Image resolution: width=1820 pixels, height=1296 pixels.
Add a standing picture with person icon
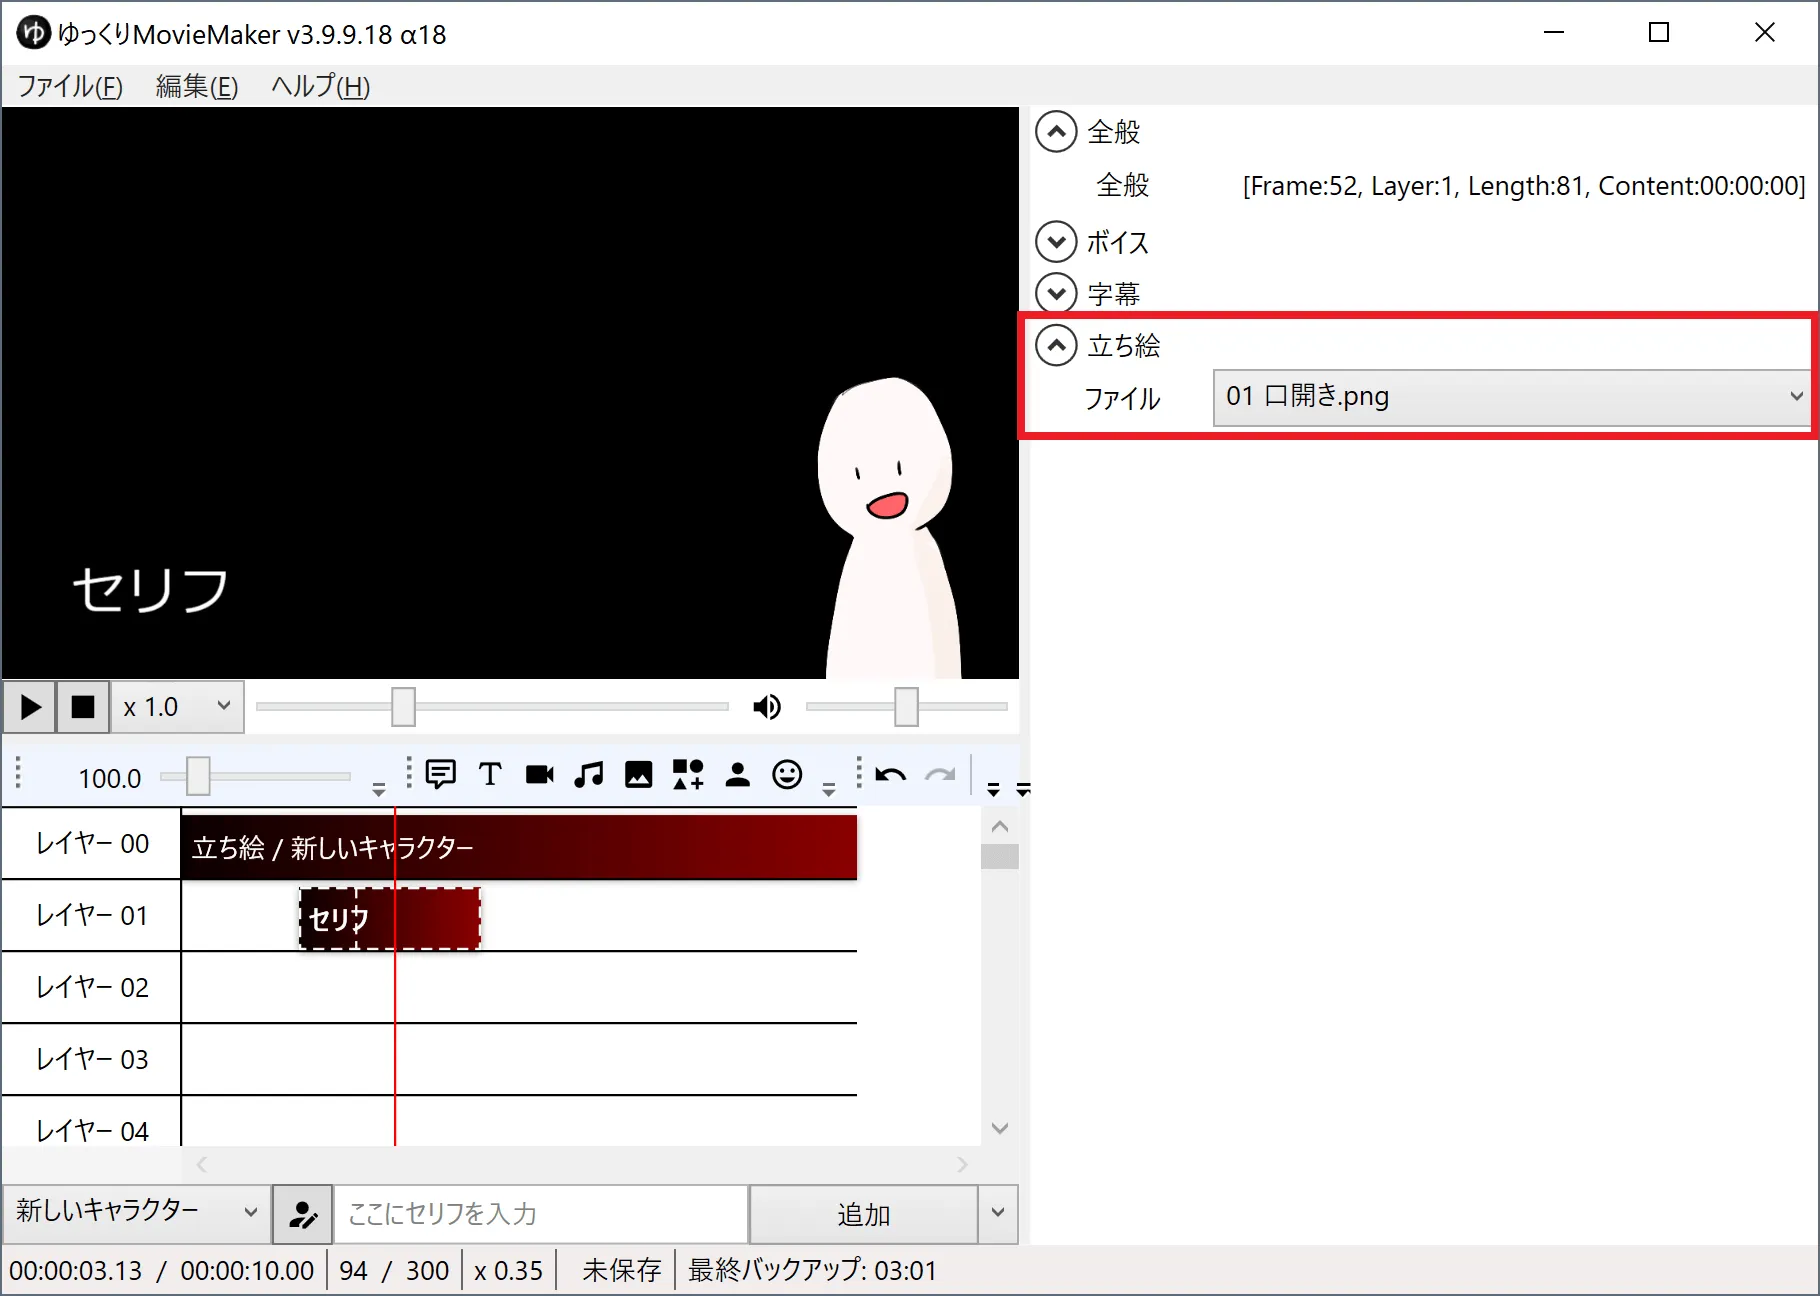(x=738, y=775)
